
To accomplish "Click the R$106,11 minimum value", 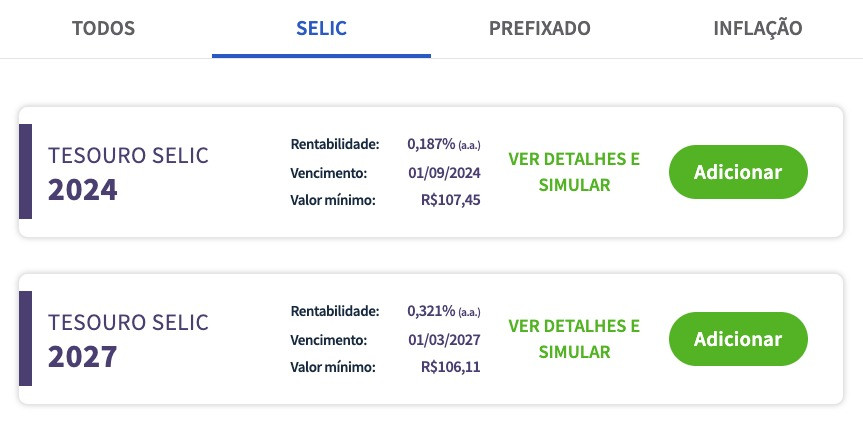I will tap(451, 367).
